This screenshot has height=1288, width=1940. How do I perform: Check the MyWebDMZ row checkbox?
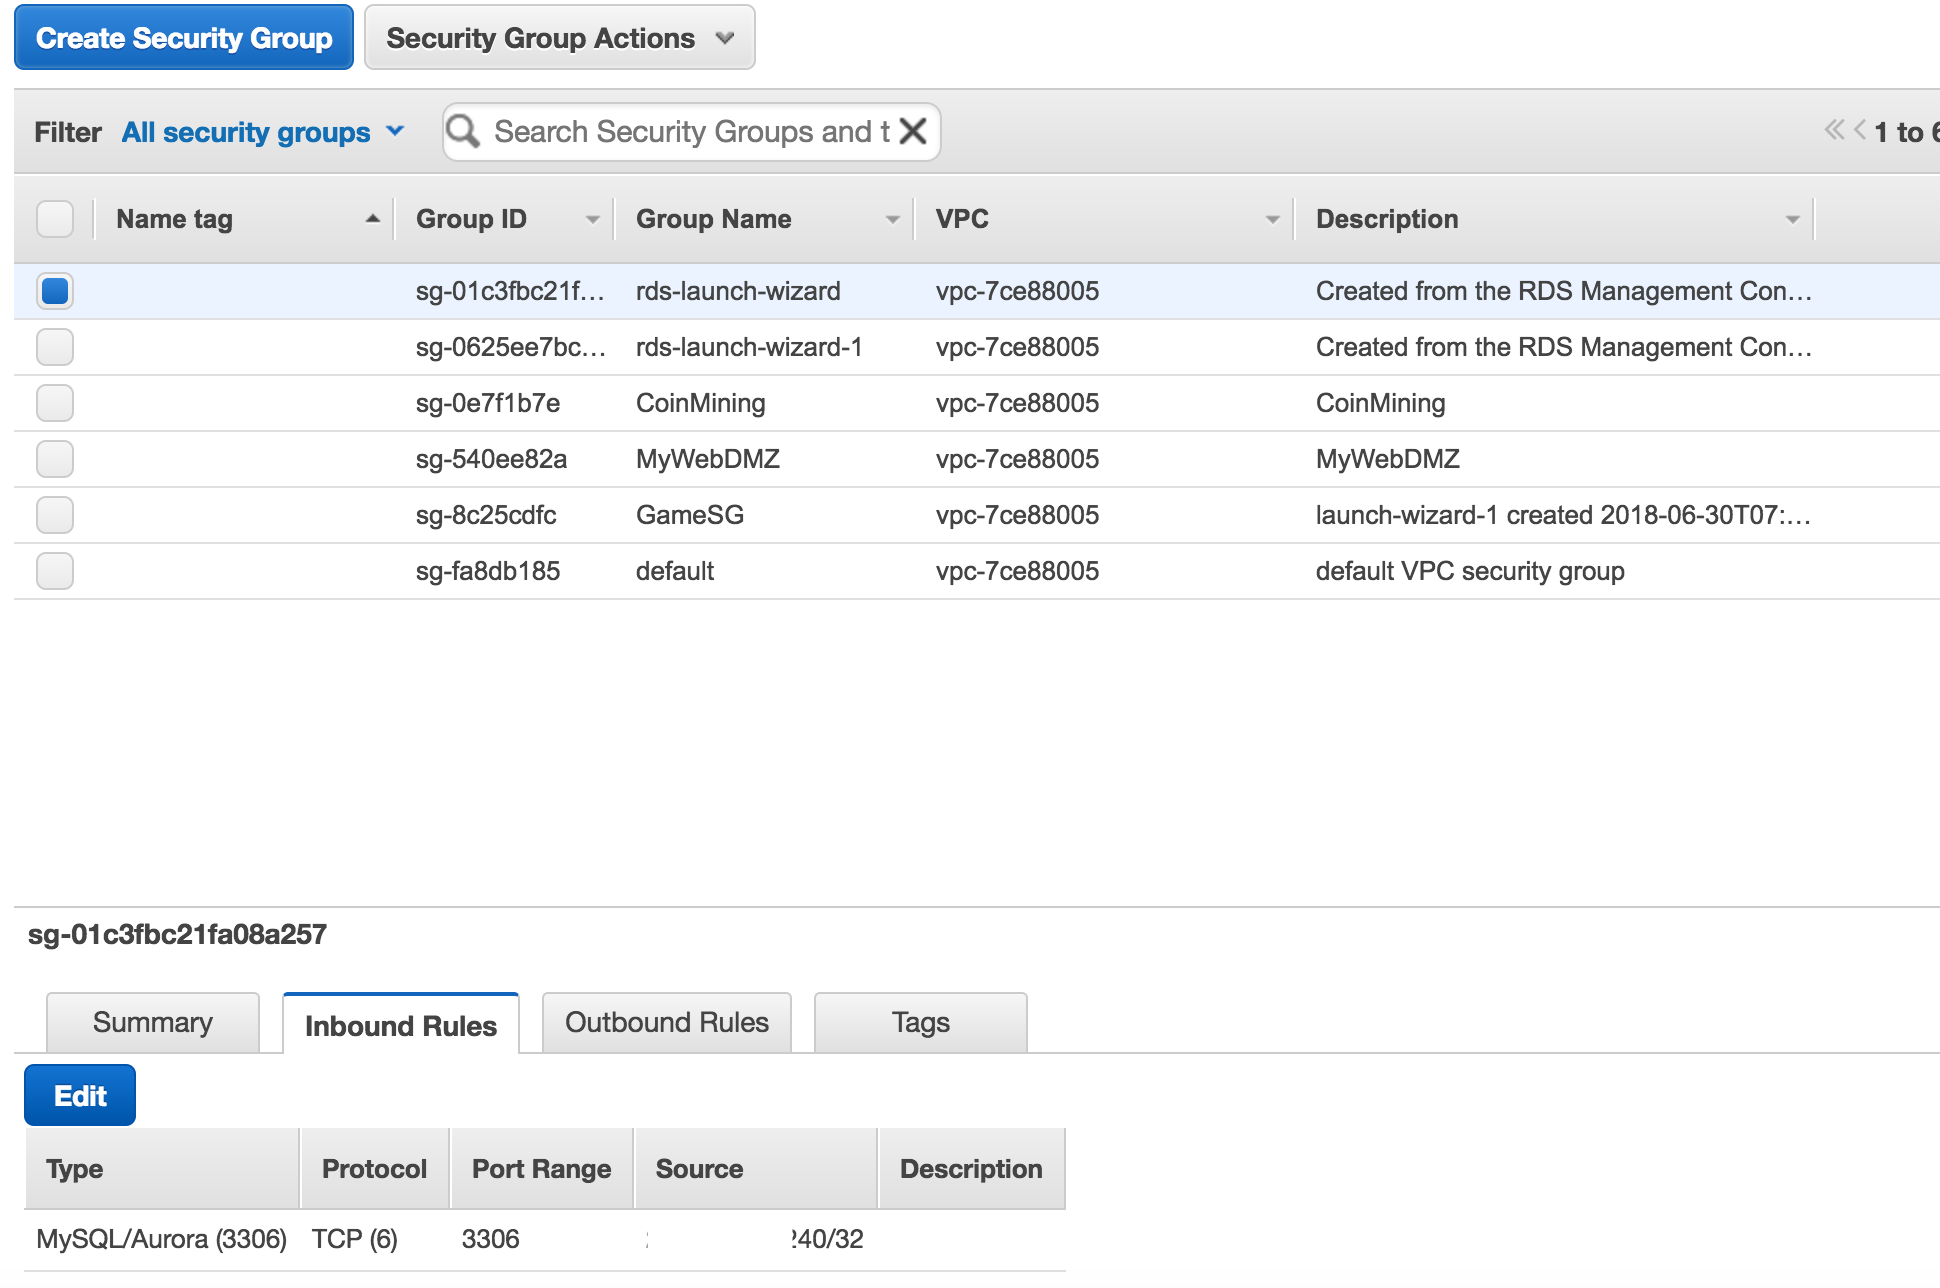55,459
